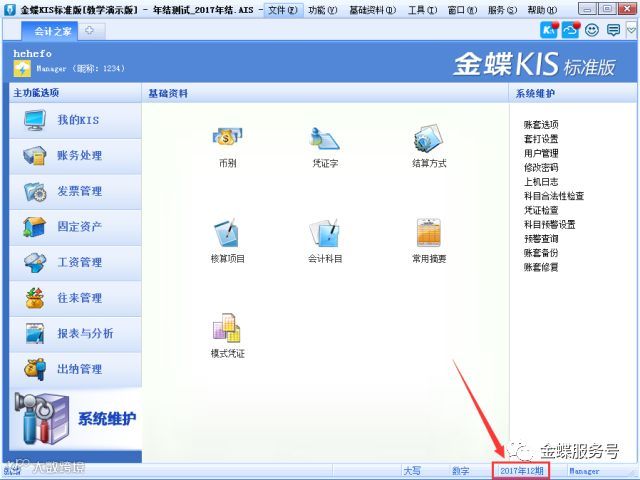Open the 基础资料 menu

click(x=372, y=10)
